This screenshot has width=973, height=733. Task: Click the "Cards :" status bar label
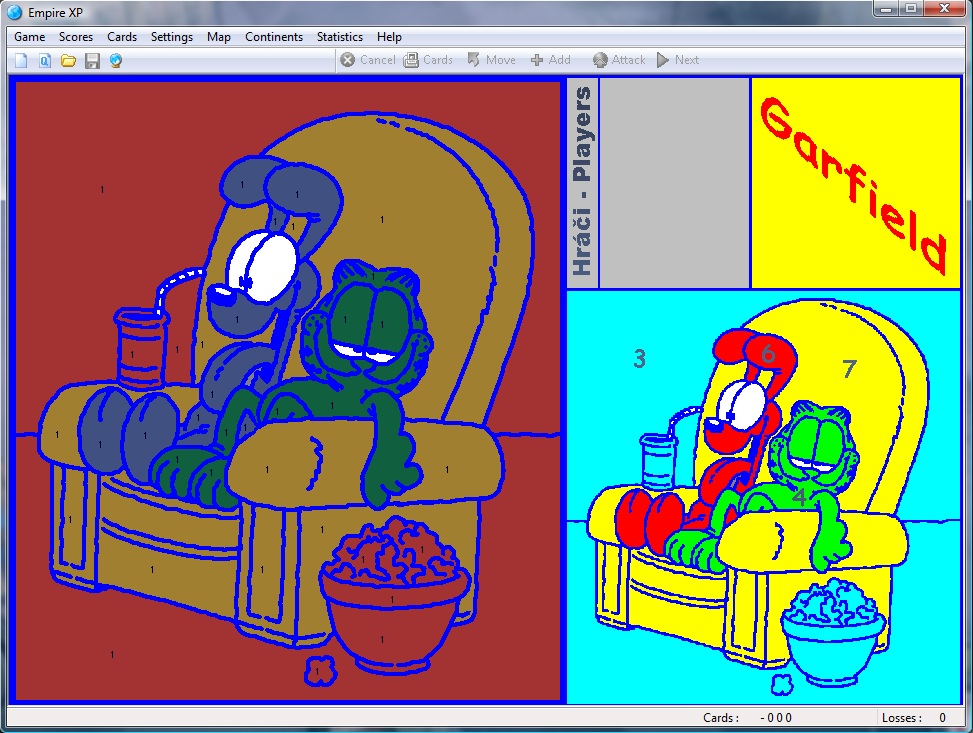pos(720,717)
